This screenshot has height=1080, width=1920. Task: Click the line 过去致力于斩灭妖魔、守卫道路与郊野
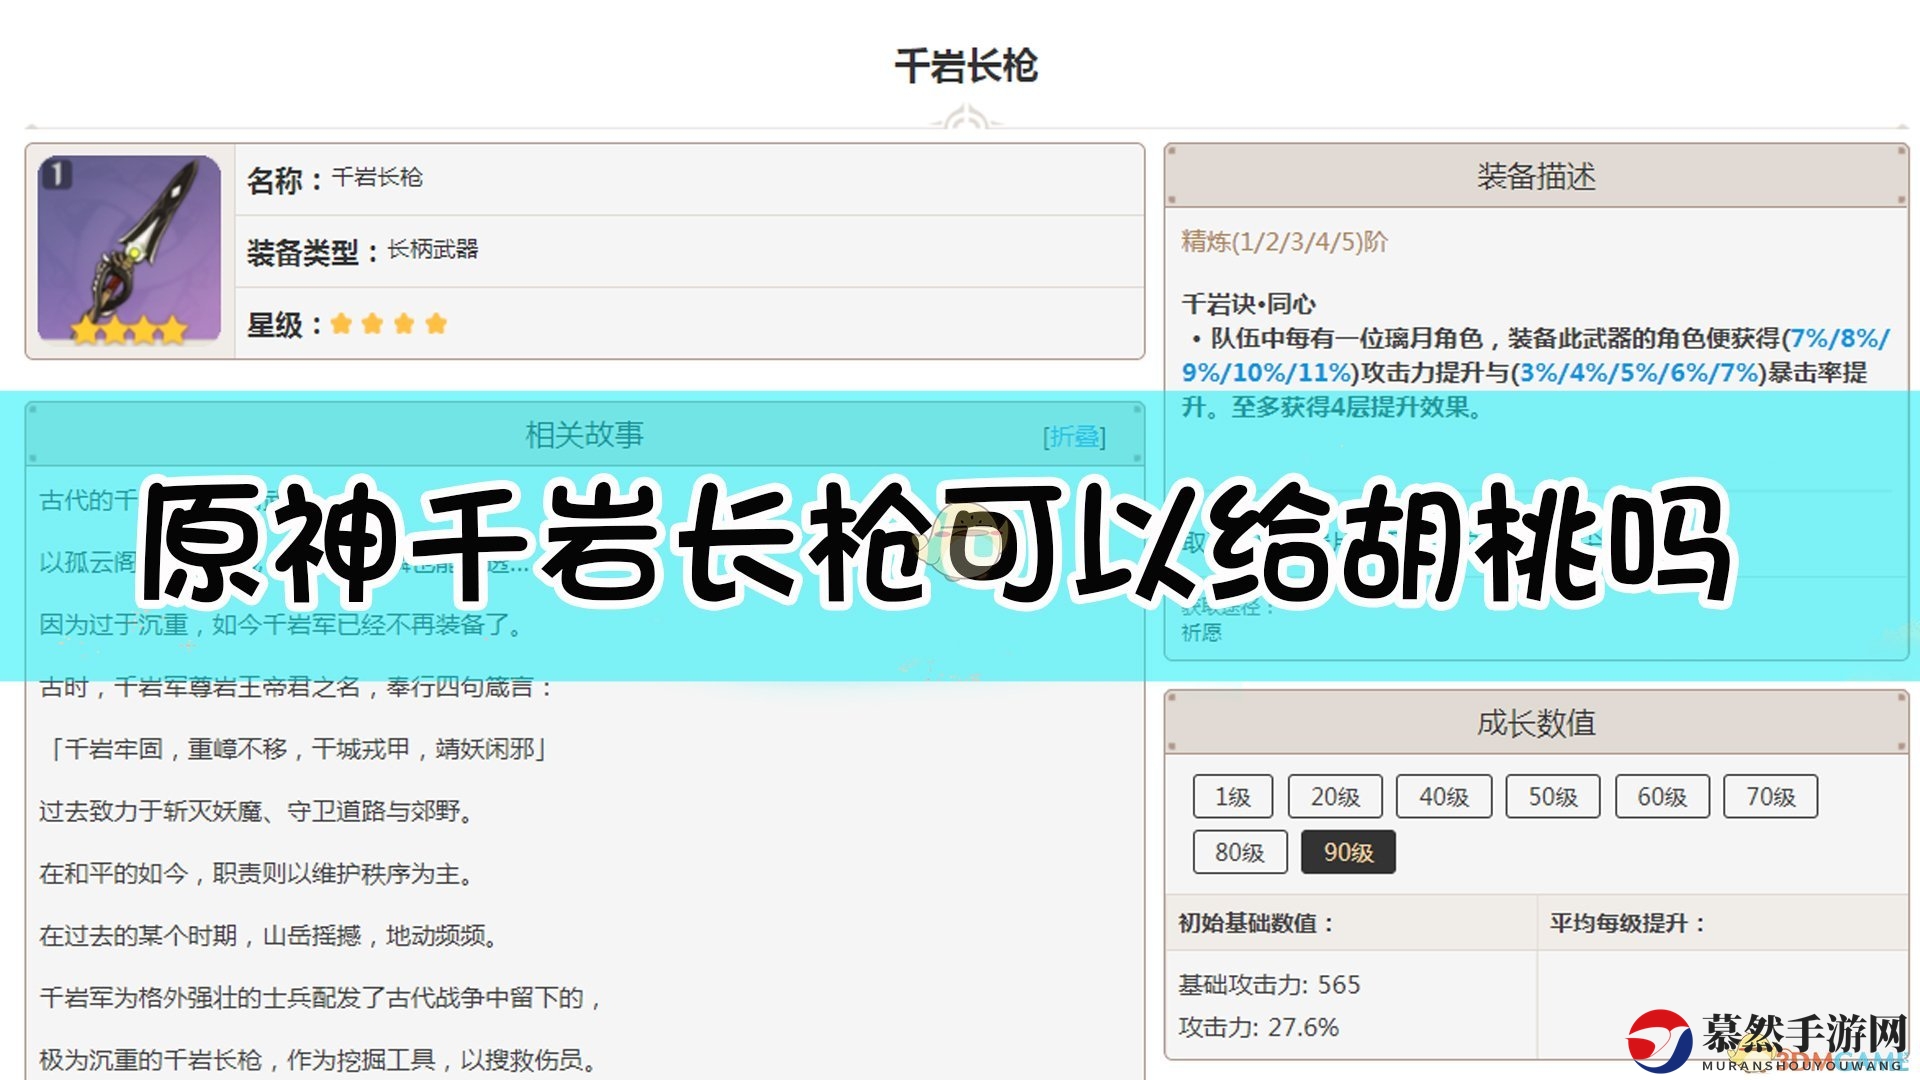pos(256,811)
